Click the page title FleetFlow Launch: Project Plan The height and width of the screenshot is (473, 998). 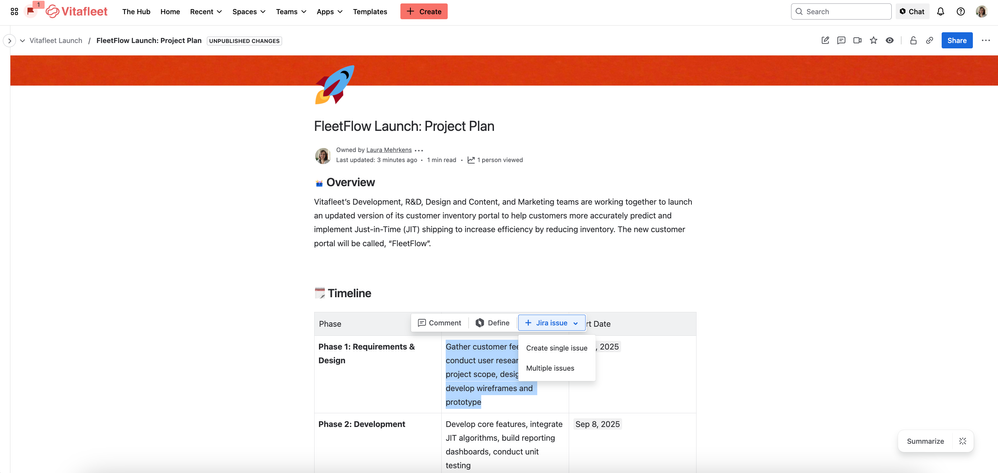pyautogui.click(x=404, y=126)
